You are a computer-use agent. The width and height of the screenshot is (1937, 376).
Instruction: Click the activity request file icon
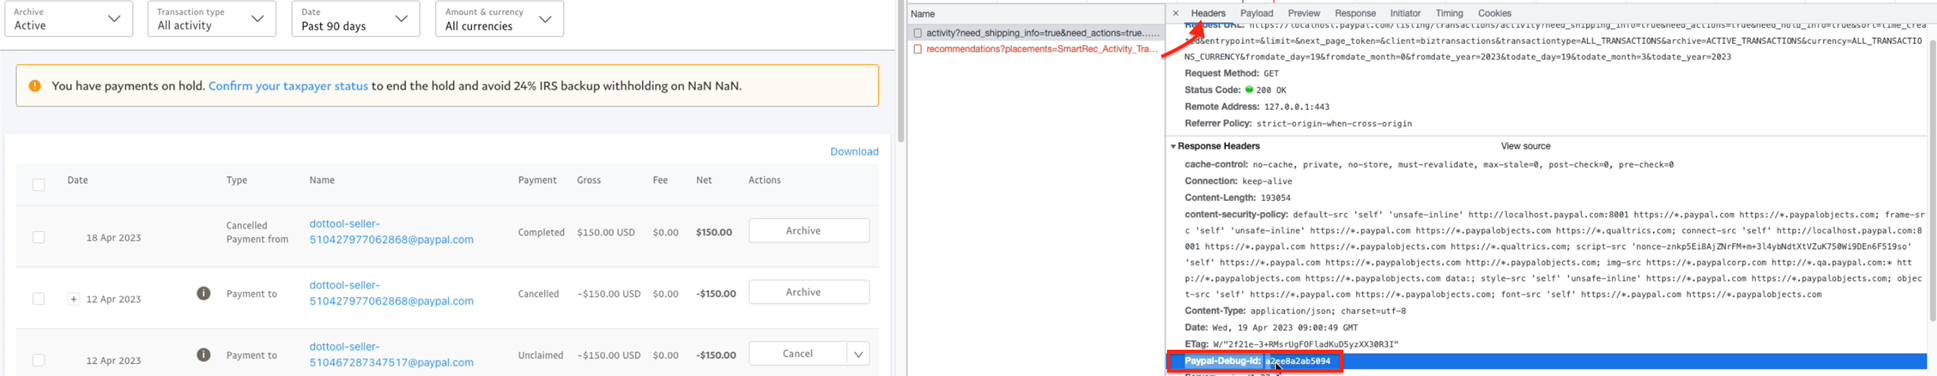coord(917,33)
